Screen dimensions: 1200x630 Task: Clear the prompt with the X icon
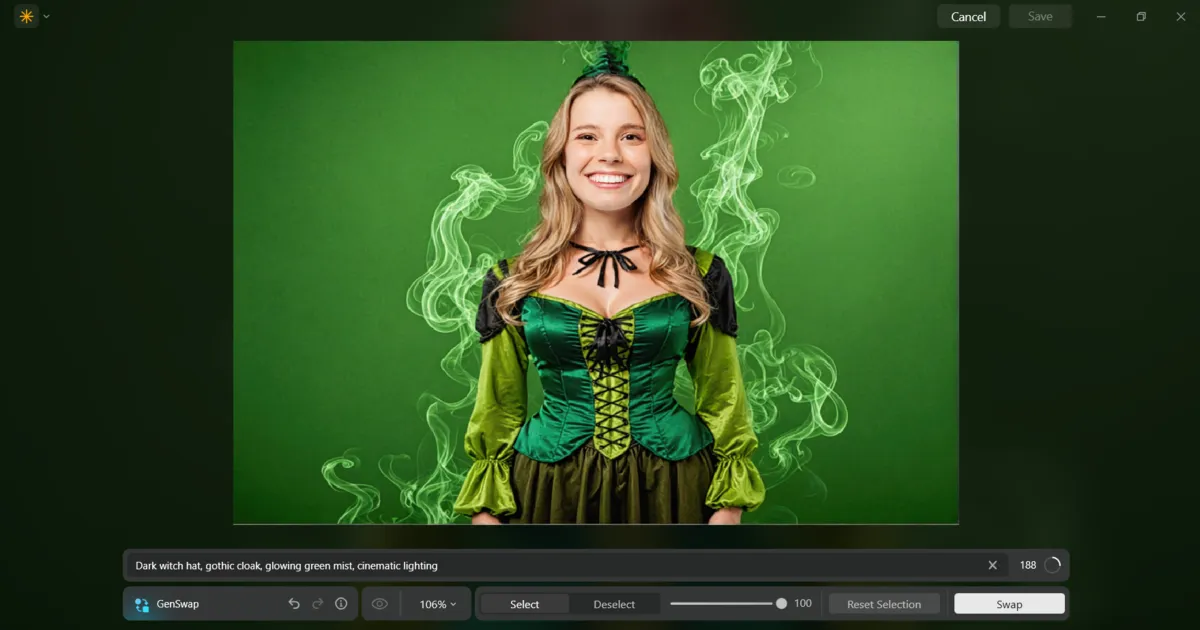coord(992,564)
